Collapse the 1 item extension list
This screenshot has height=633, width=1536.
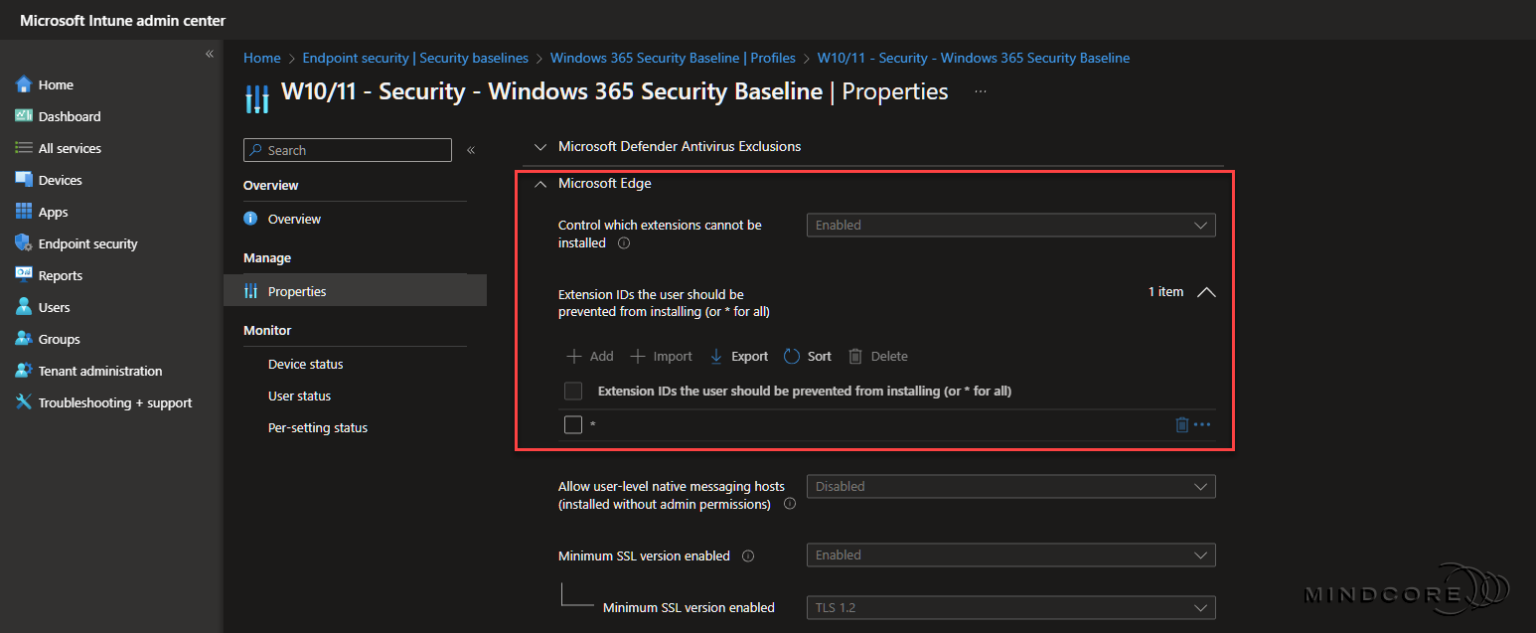coord(1206,292)
